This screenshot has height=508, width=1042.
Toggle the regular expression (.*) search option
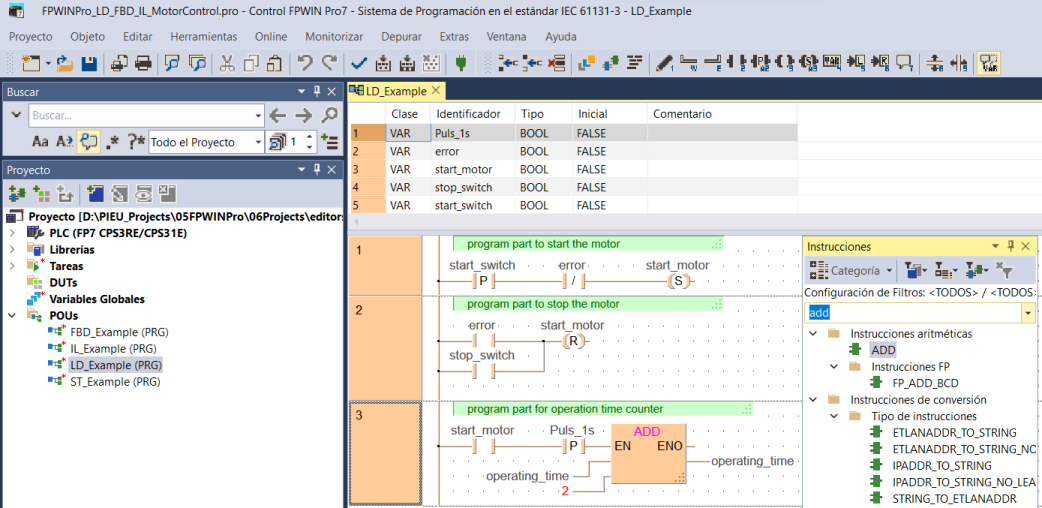[x=113, y=142]
